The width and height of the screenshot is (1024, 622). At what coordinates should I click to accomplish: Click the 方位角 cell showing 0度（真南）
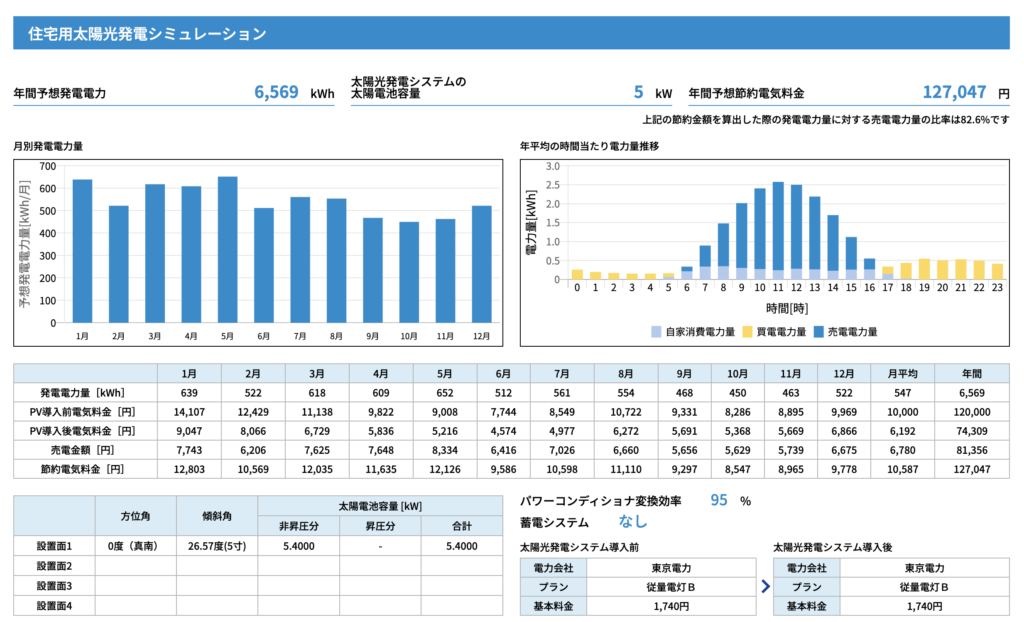pyautogui.click(x=135, y=546)
